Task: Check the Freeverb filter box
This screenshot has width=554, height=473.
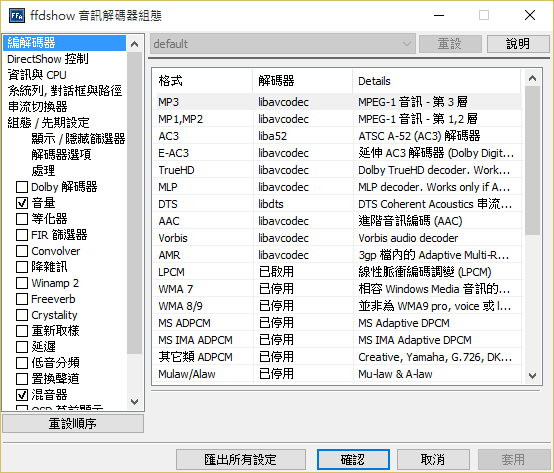Action: 22,299
